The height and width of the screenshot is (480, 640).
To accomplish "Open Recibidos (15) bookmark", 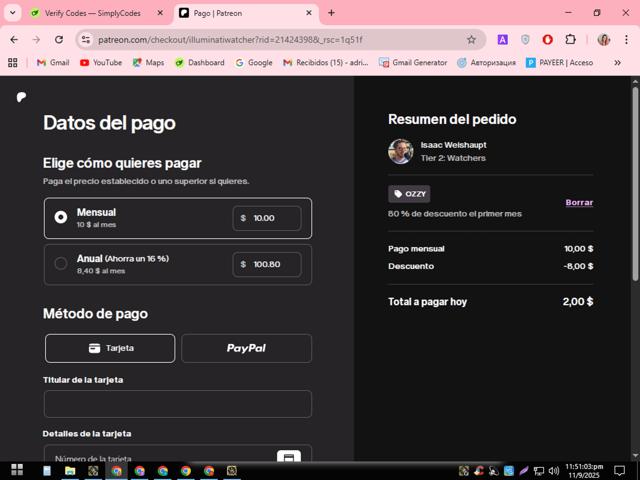I will [326, 62].
